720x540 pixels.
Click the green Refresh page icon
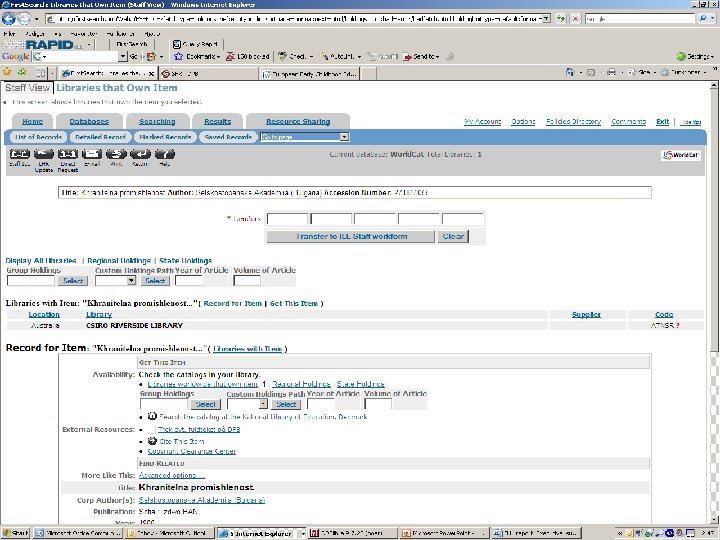point(561,18)
